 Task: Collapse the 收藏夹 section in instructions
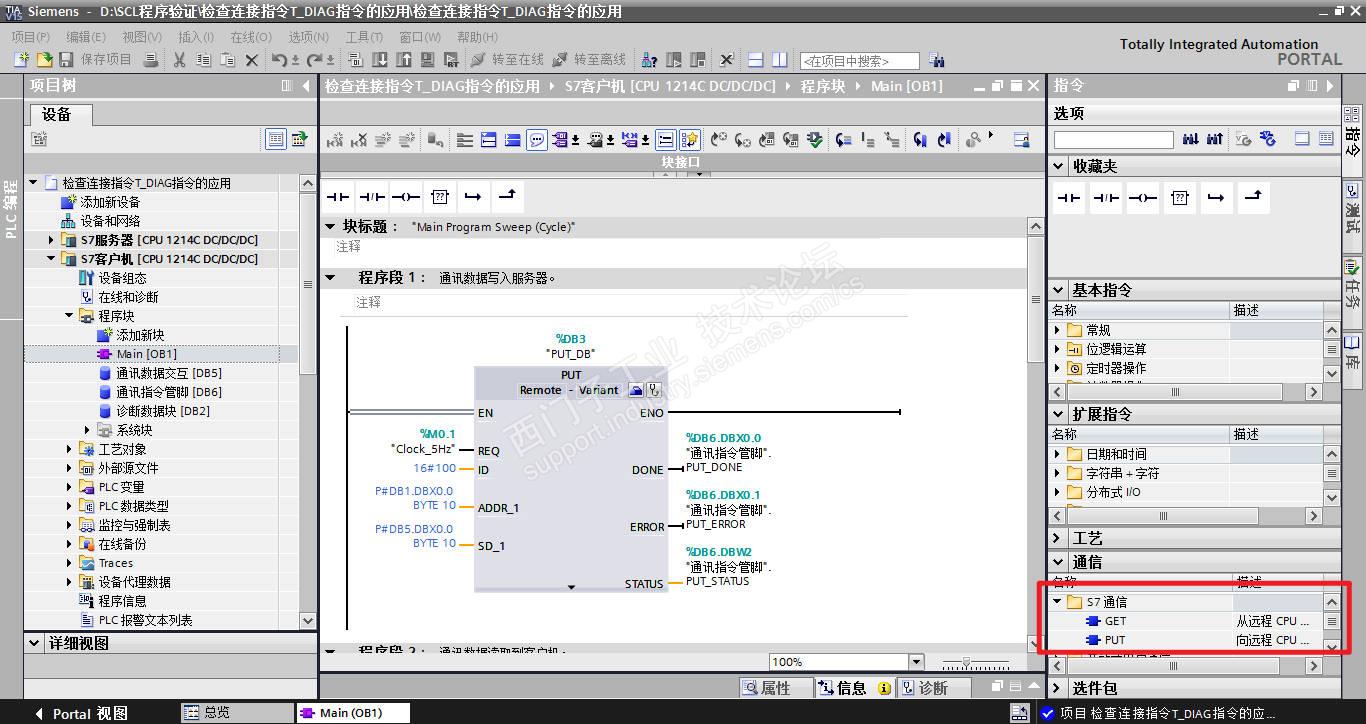[1059, 166]
